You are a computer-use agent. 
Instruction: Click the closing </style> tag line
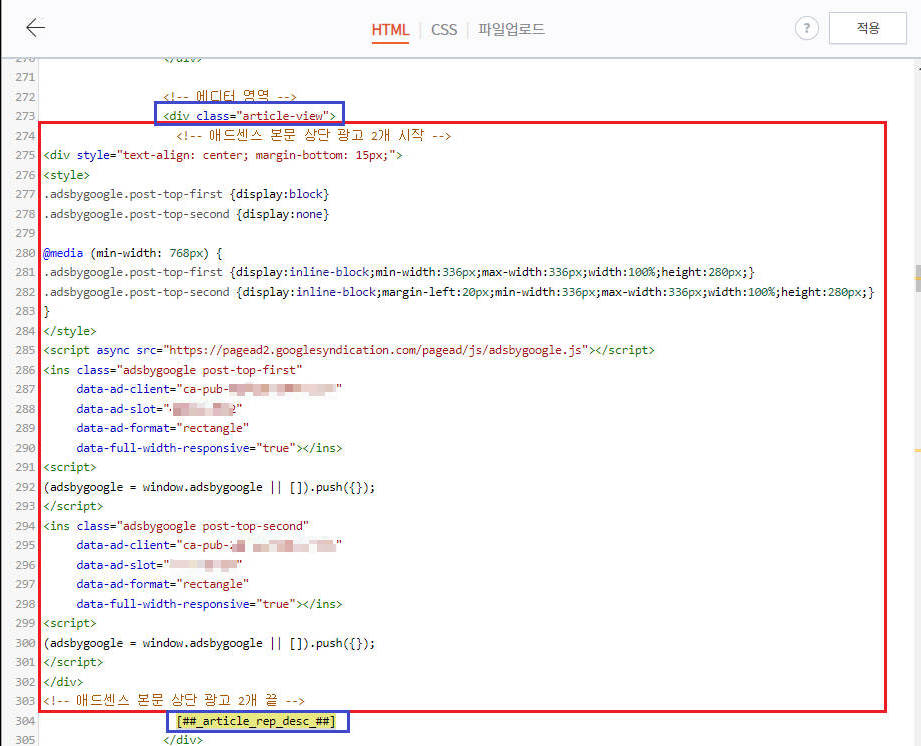70,331
